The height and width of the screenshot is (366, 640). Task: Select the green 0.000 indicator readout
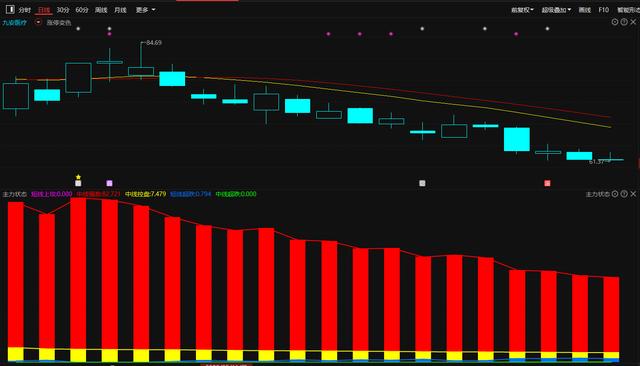(x=236, y=194)
